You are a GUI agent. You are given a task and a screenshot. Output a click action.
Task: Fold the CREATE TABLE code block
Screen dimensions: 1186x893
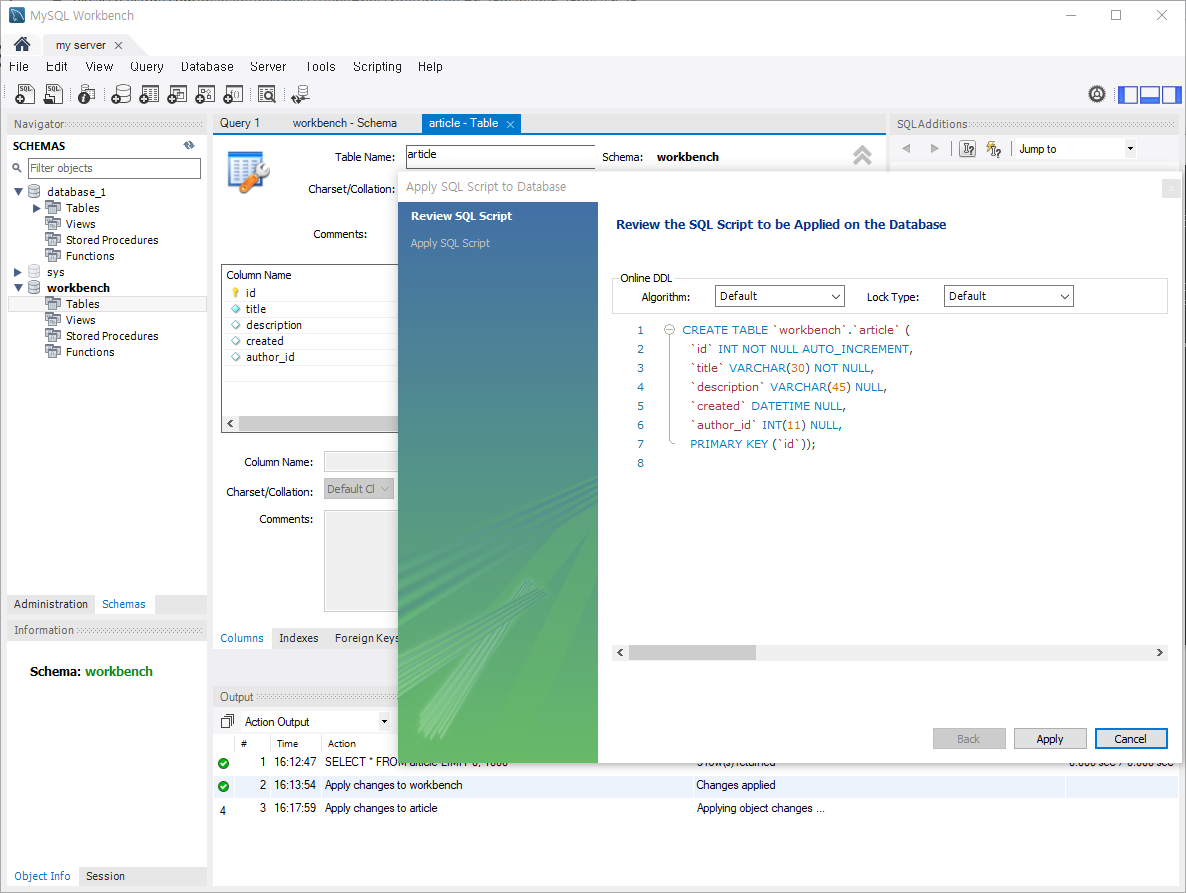[669, 330]
